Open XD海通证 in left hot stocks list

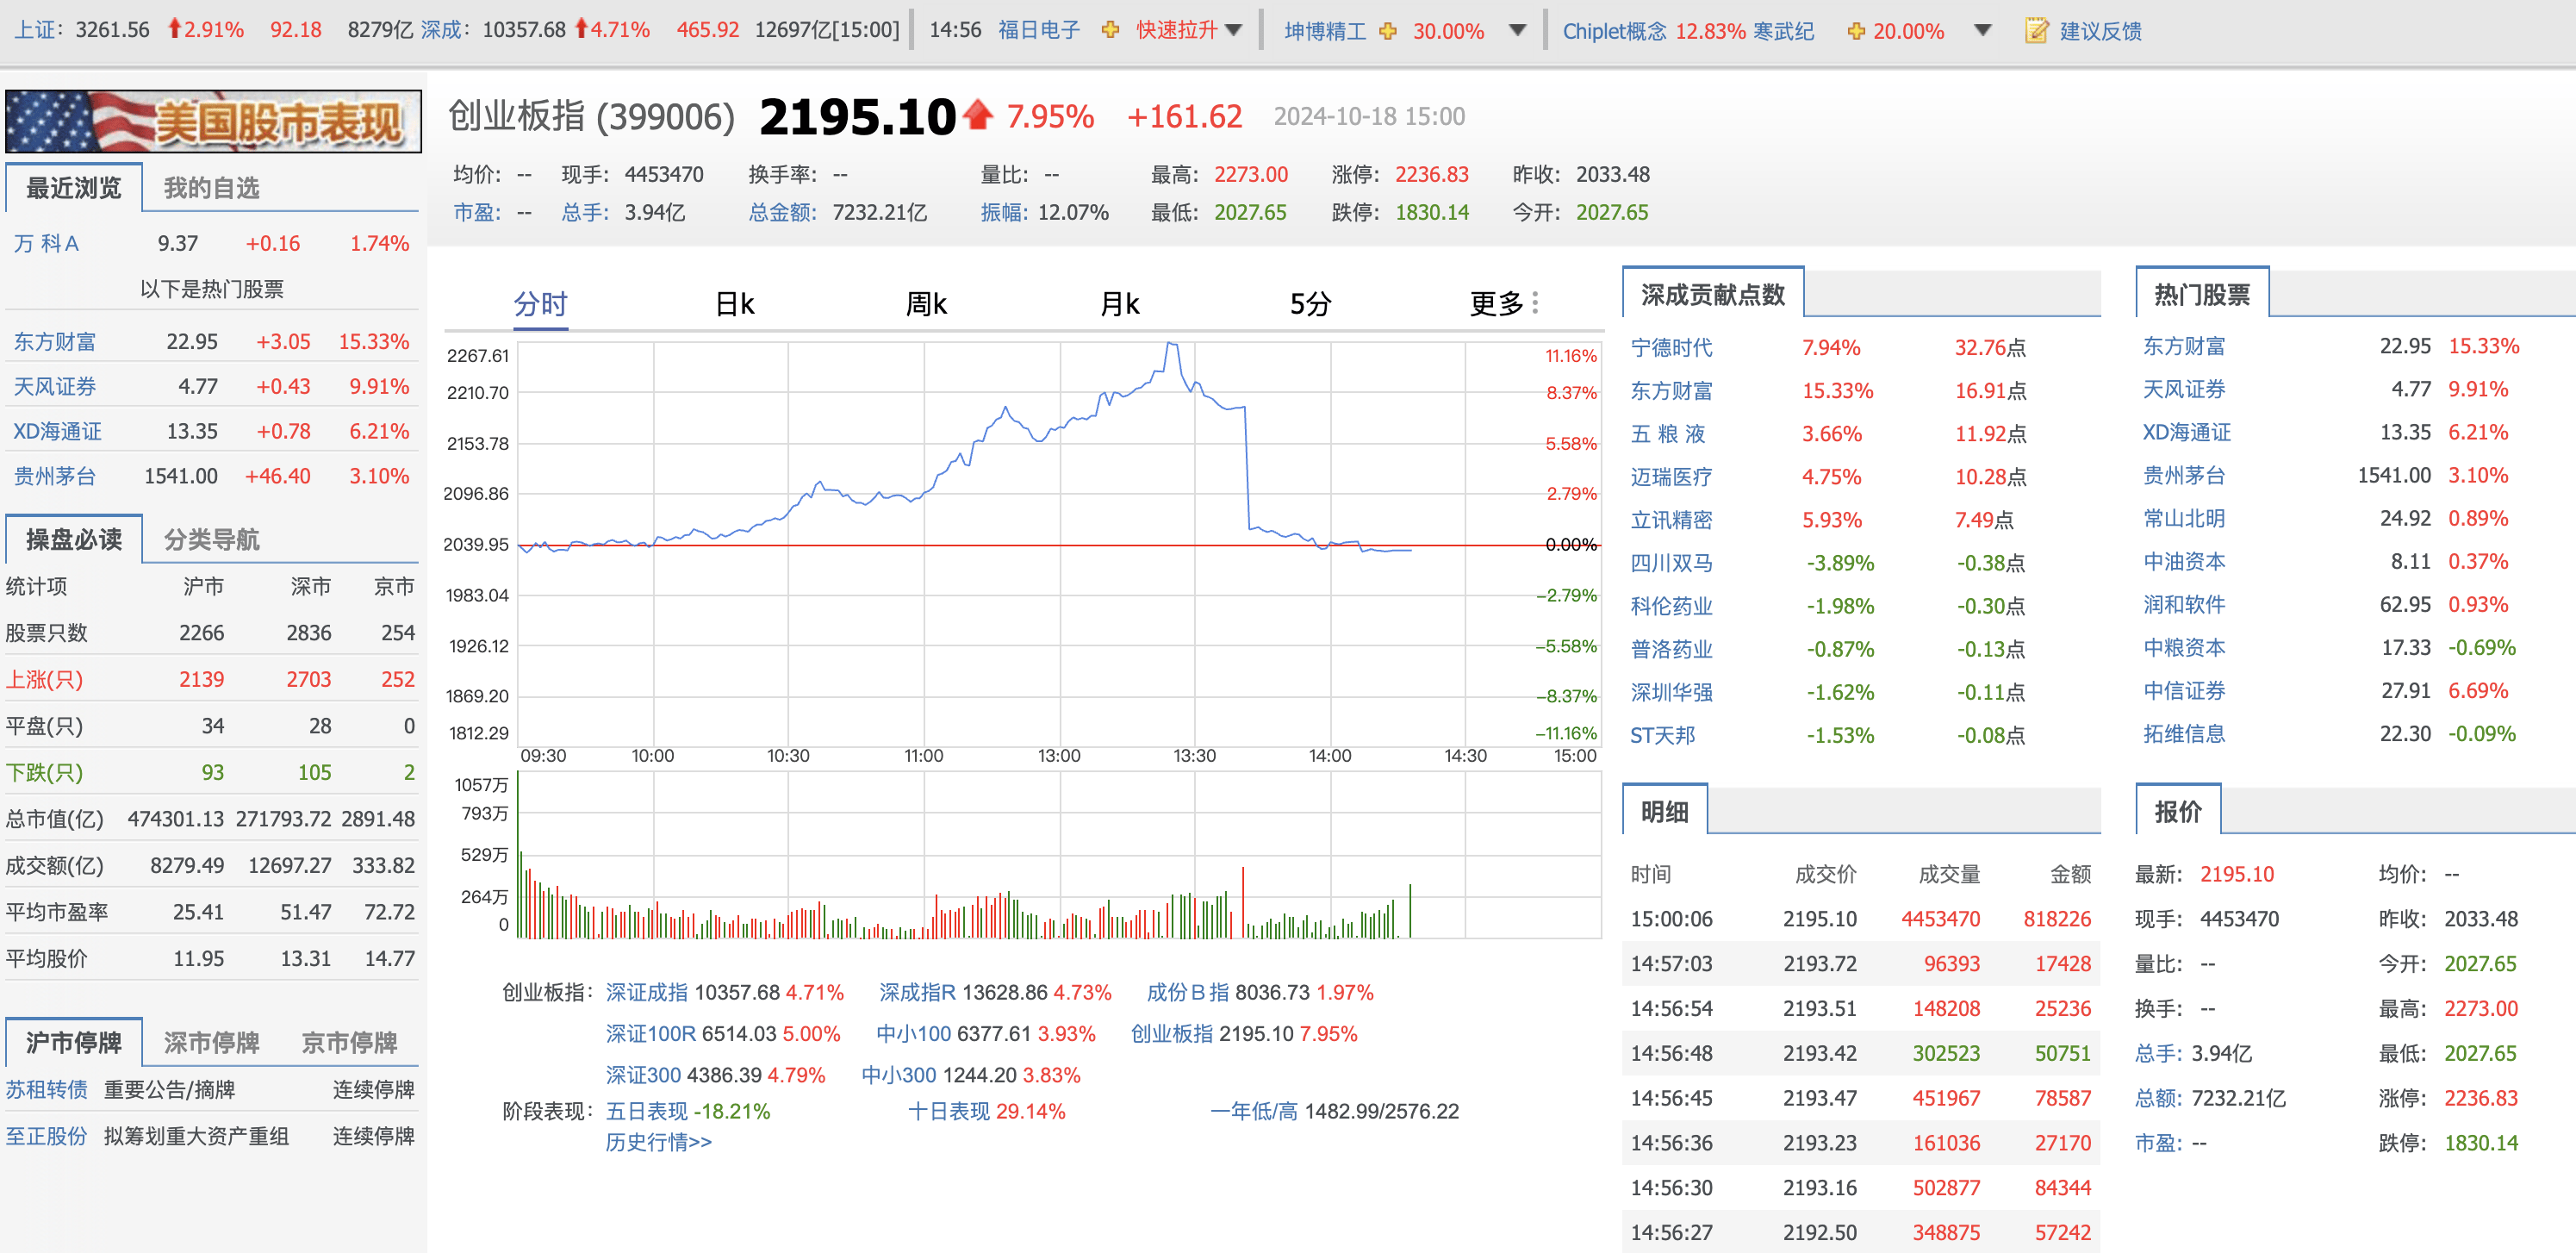coord(57,431)
